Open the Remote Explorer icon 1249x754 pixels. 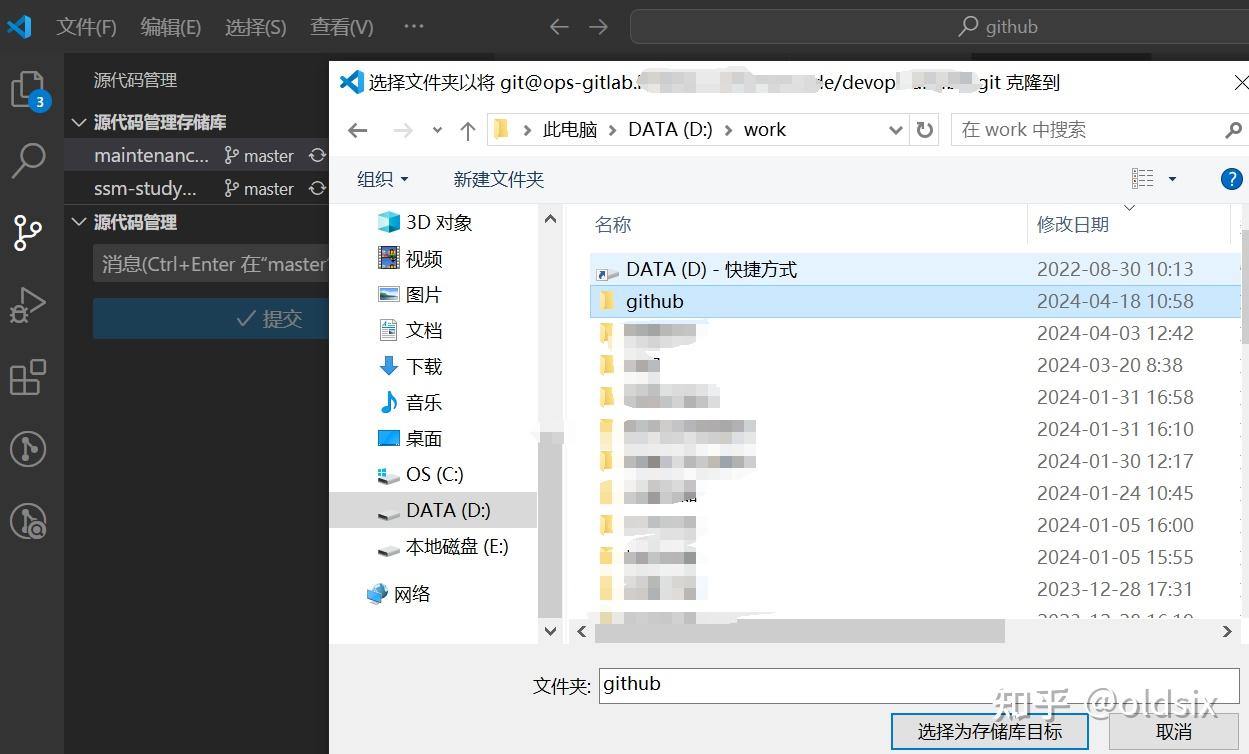pos(28,449)
